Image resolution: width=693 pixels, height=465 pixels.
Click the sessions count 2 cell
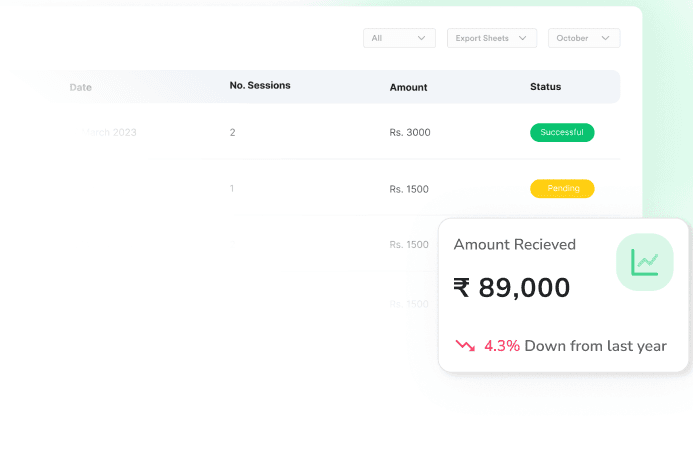[232, 132]
